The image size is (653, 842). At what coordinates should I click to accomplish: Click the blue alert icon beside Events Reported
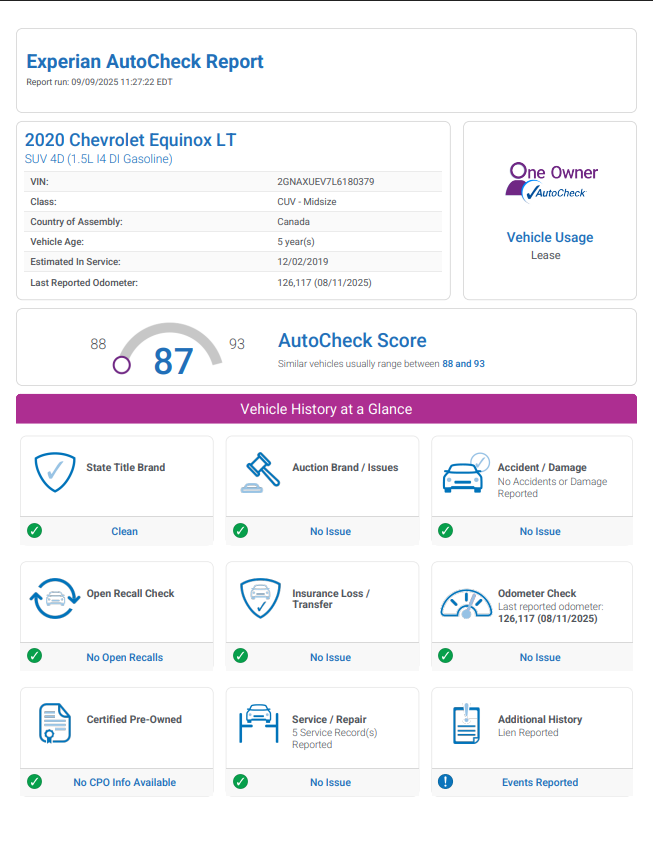(x=446, y=782)
